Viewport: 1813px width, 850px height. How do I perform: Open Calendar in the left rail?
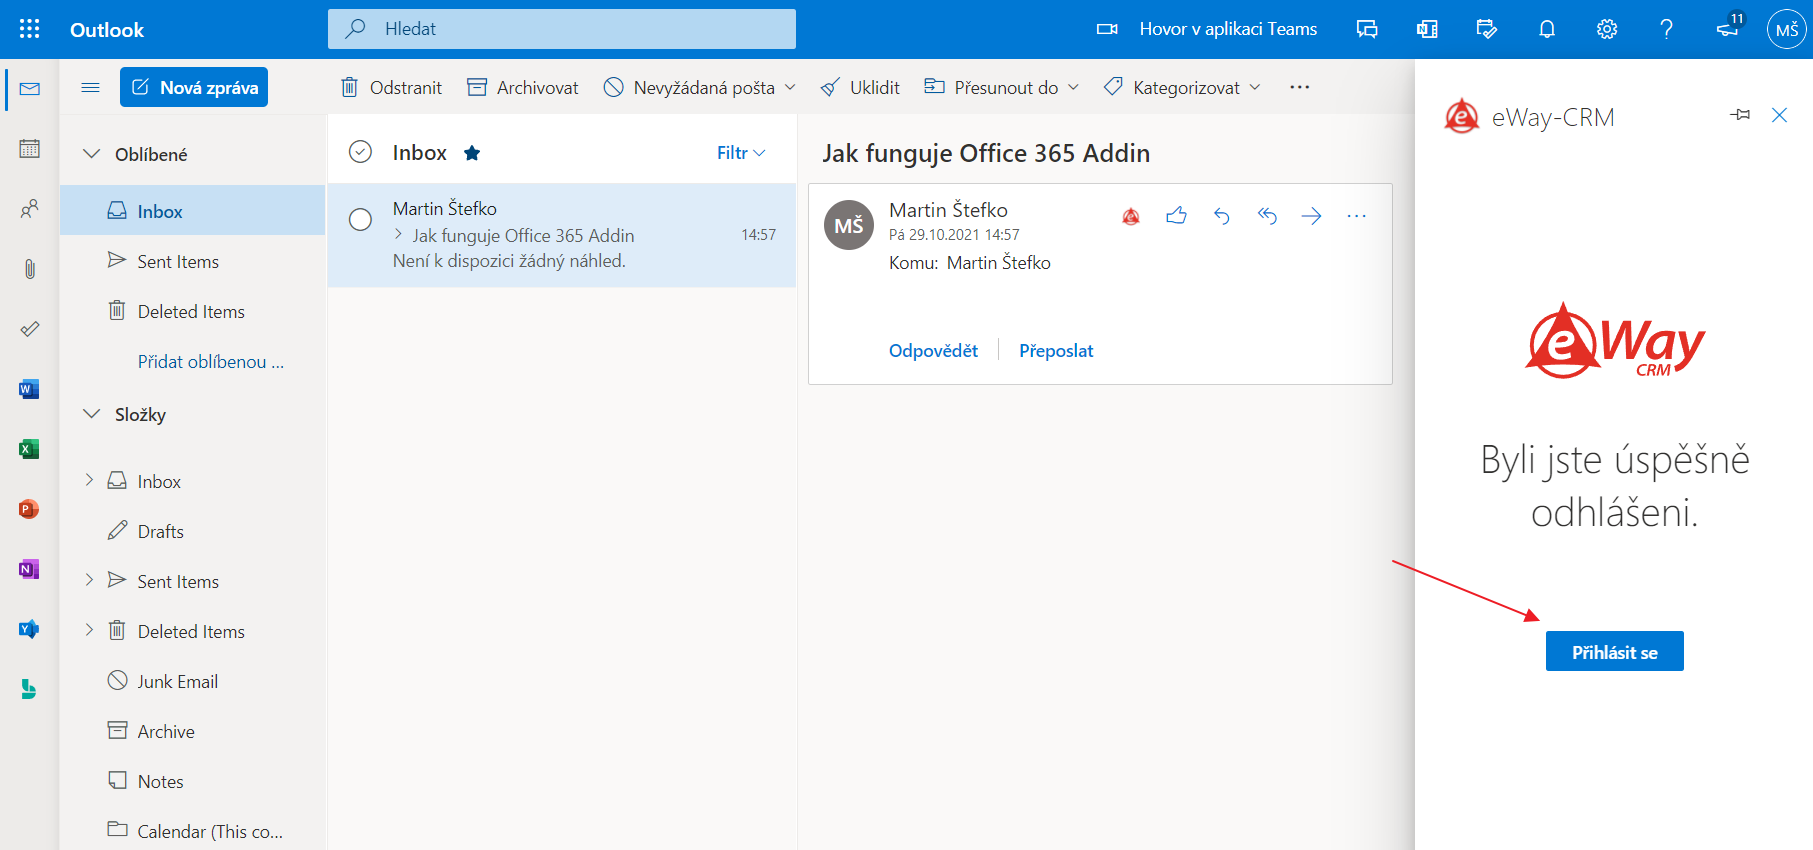coord(29,149)
